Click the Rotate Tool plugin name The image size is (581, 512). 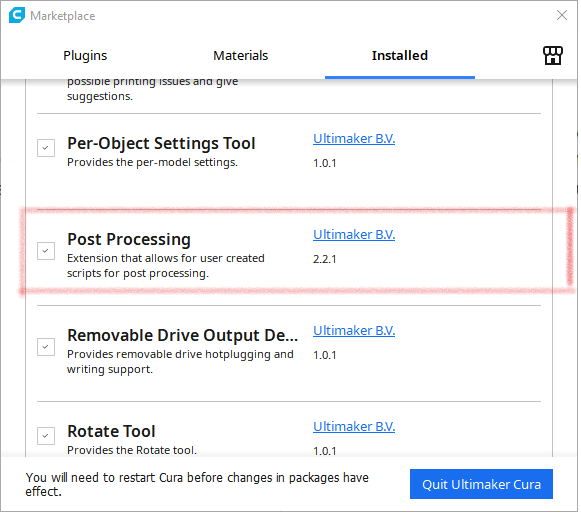pos(111,431)
